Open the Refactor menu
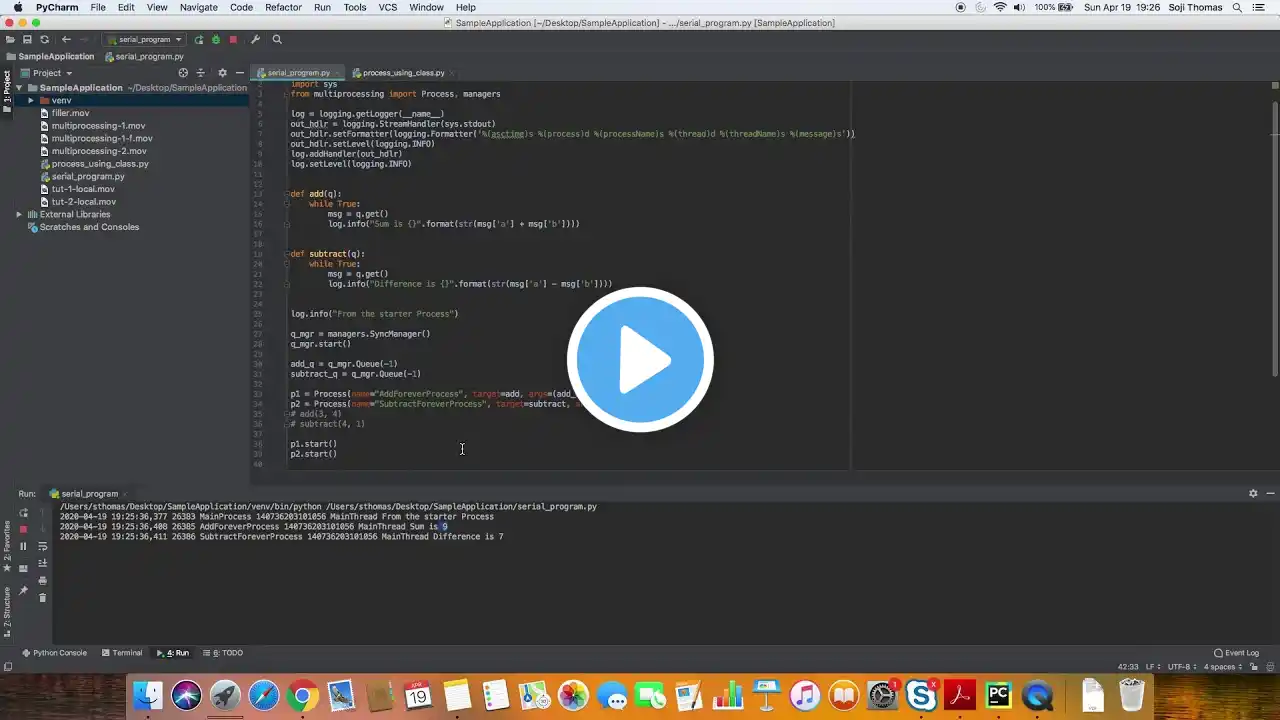 (283, 7)
